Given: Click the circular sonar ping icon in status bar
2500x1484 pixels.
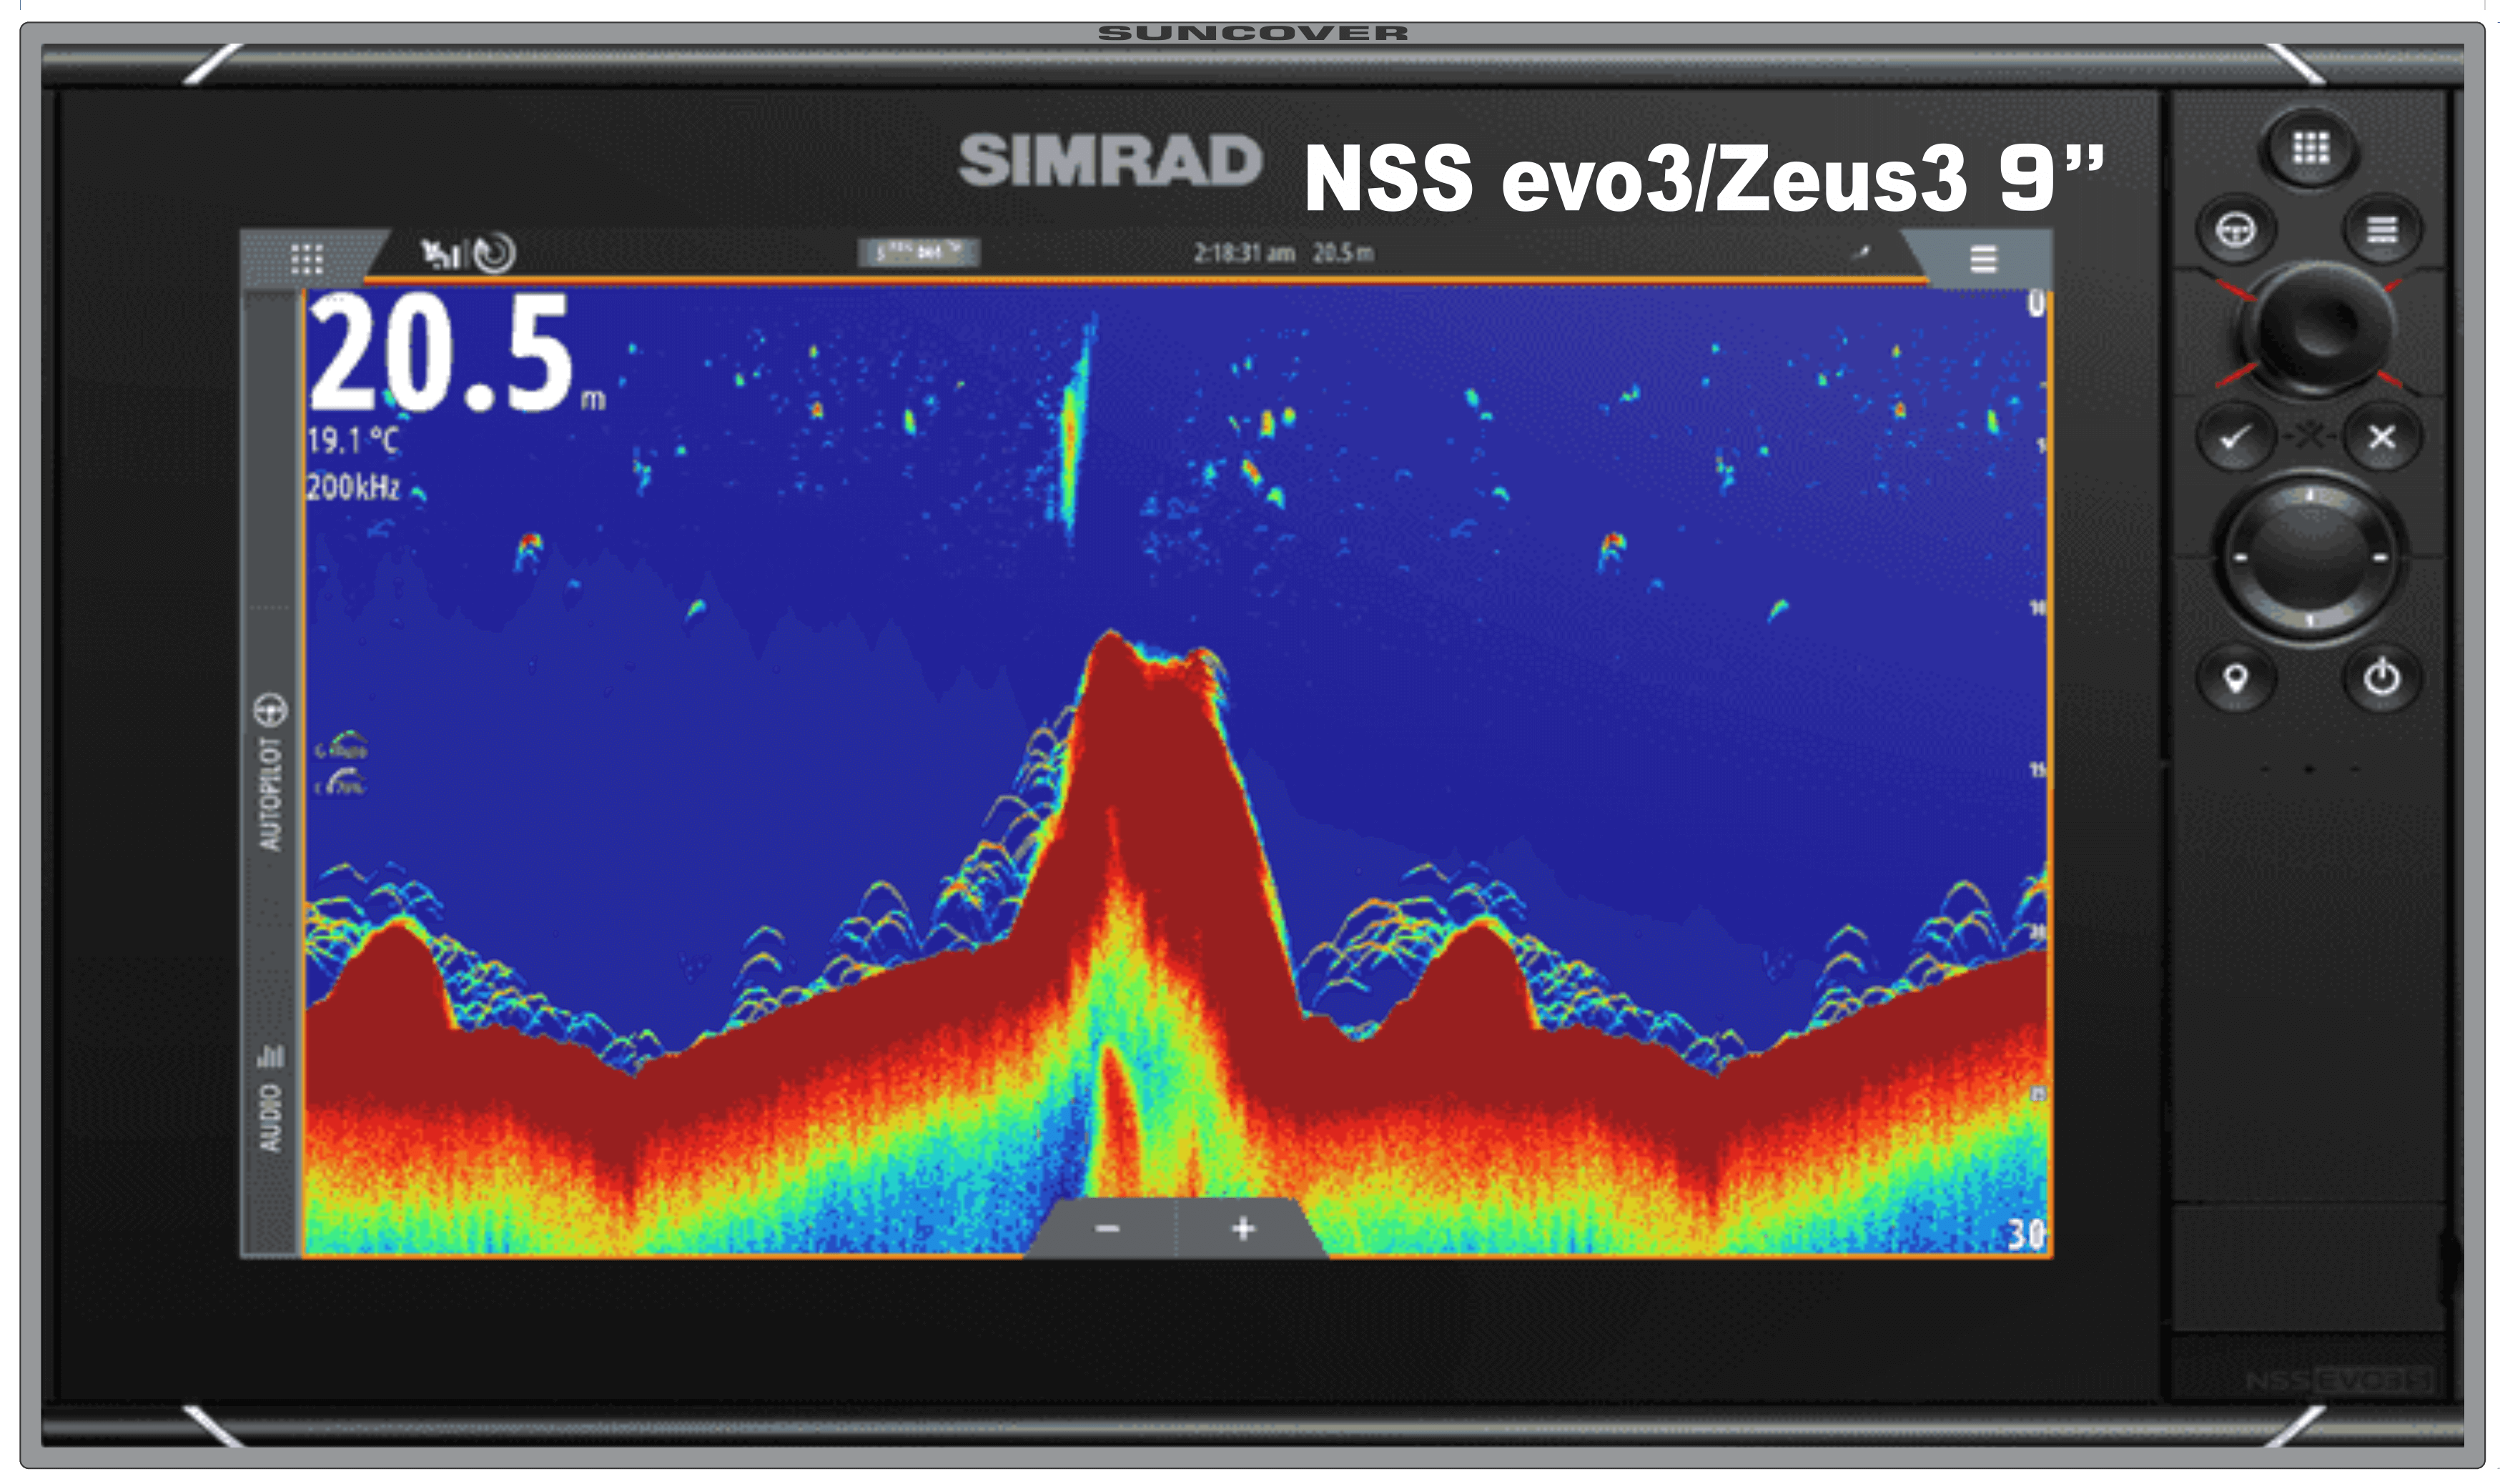Looking at the screenshot, I should point(494,253).
